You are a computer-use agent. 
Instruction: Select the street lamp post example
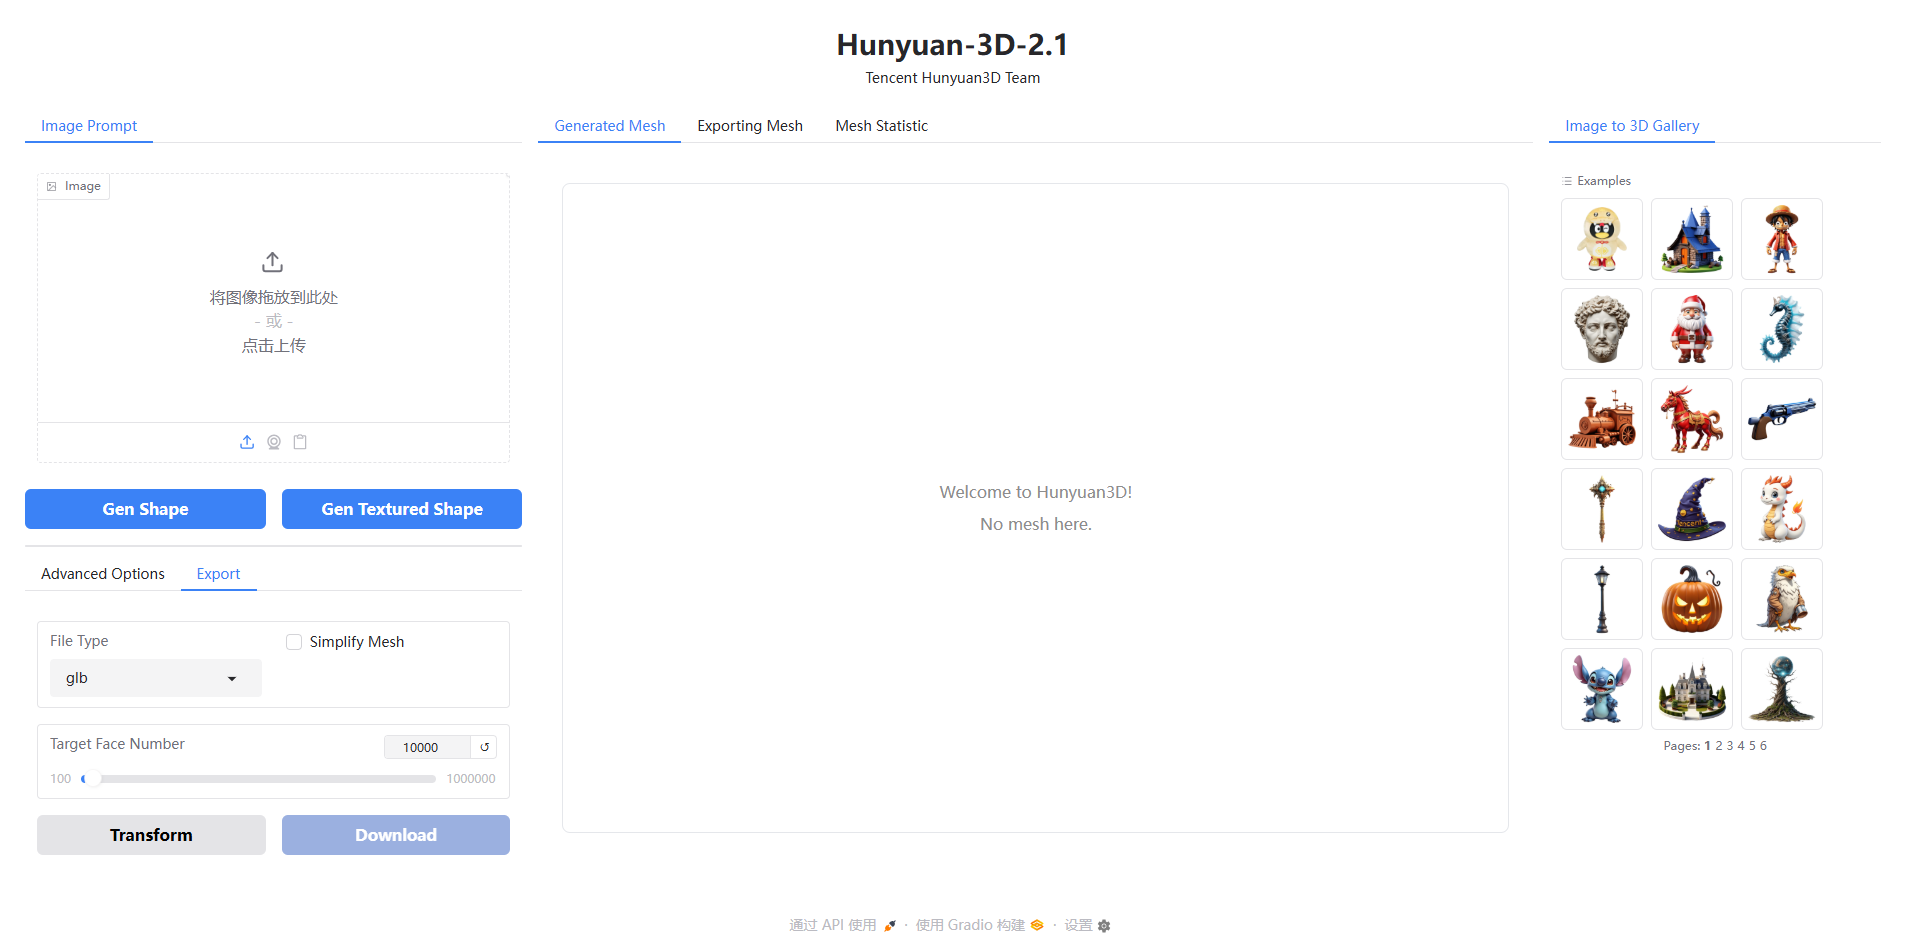[1602, 599]
